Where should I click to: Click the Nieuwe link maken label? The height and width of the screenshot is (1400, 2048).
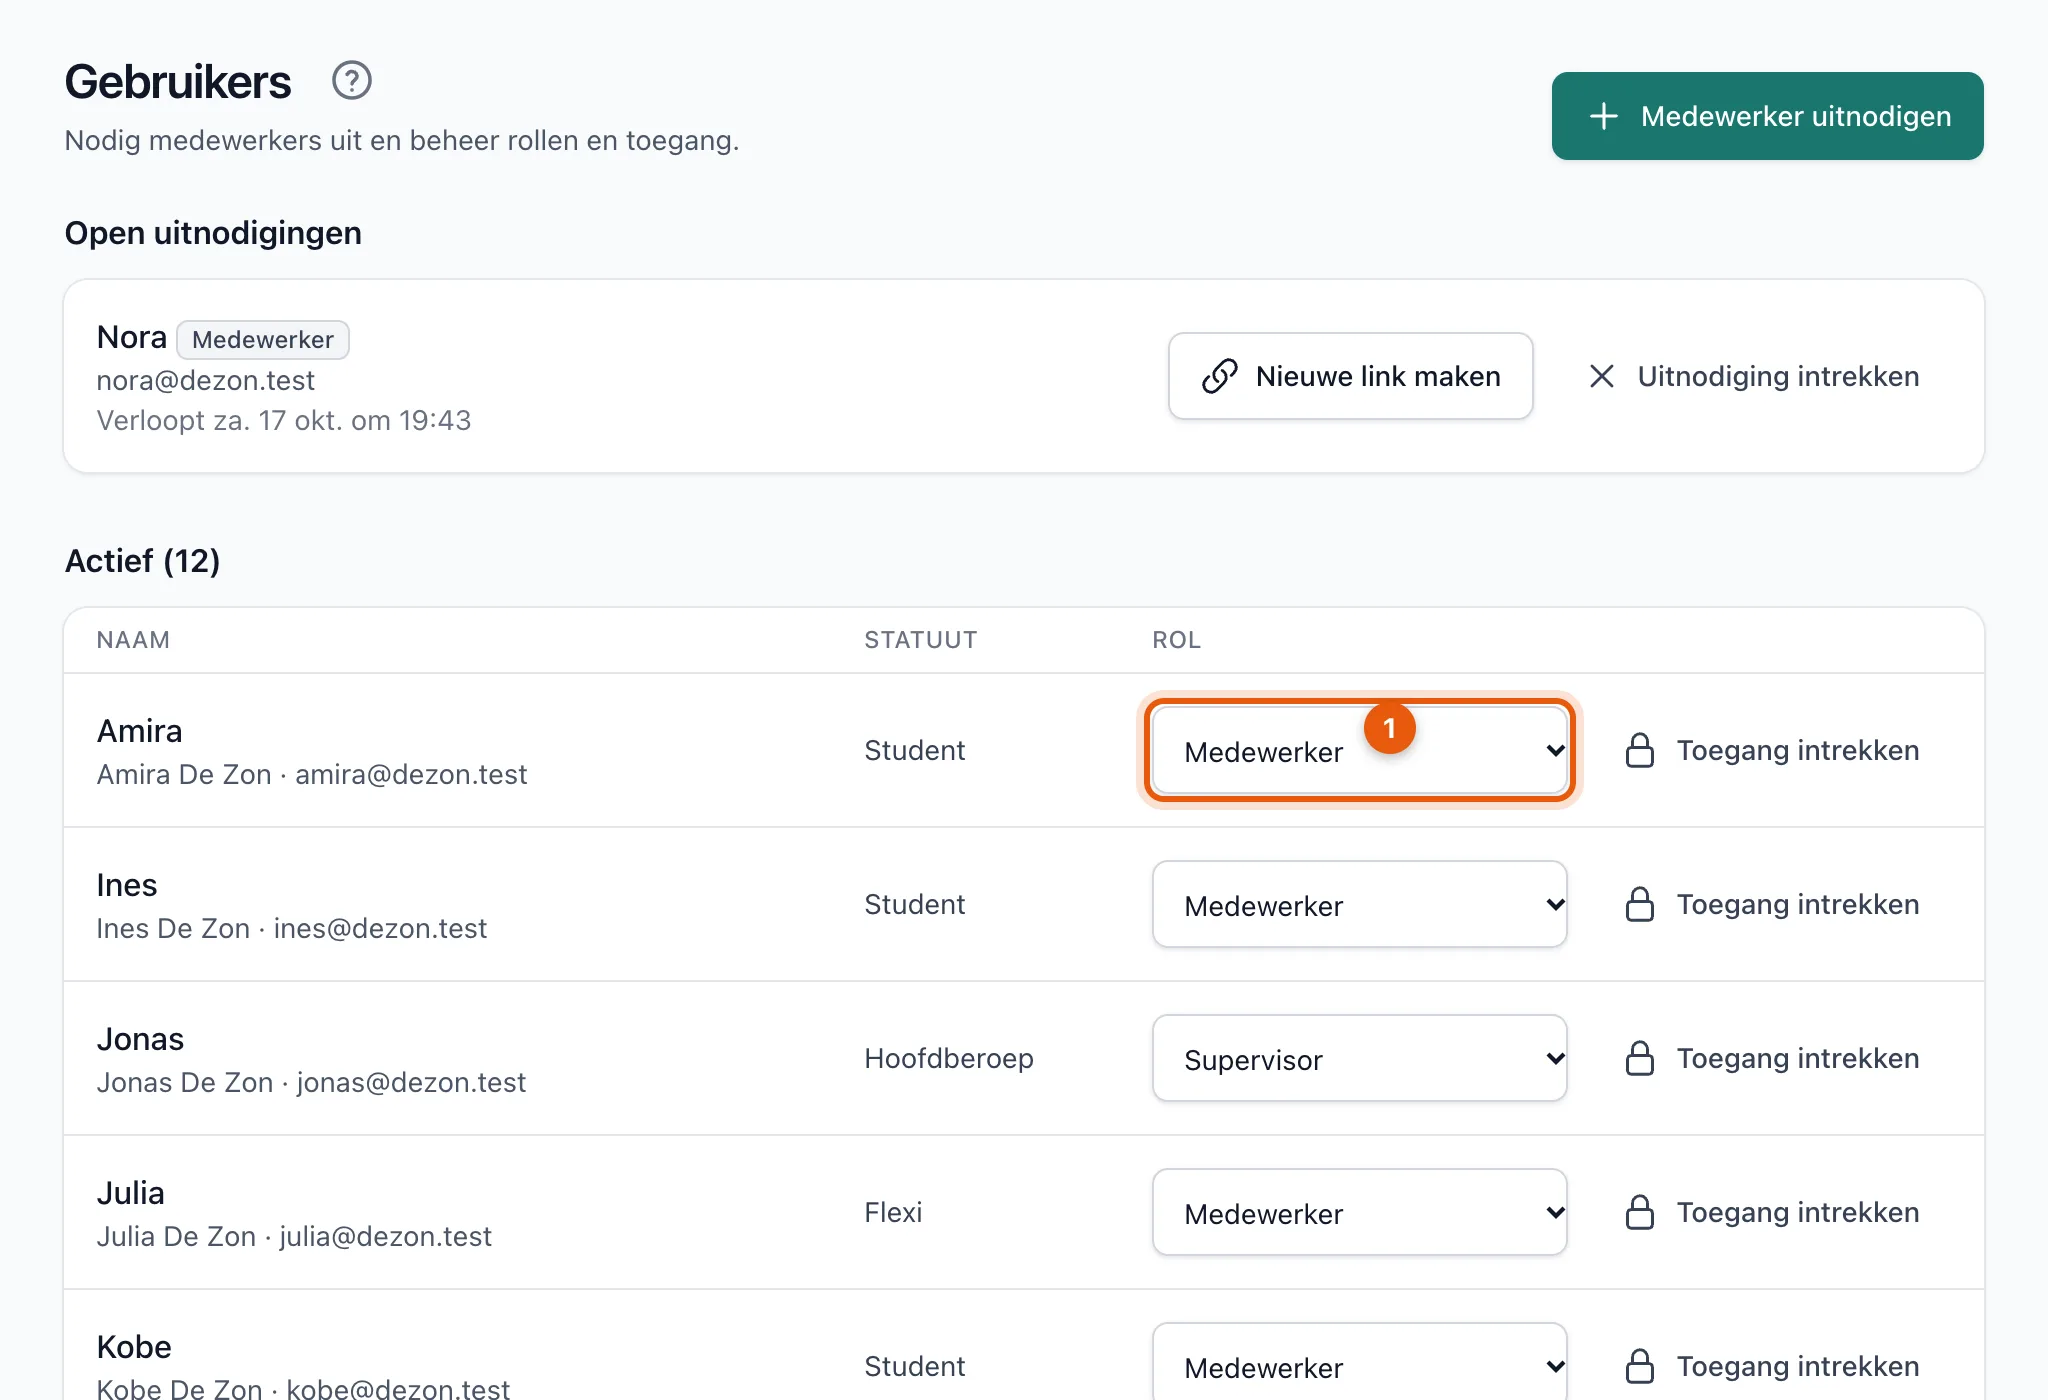[x=1378, y=376]
